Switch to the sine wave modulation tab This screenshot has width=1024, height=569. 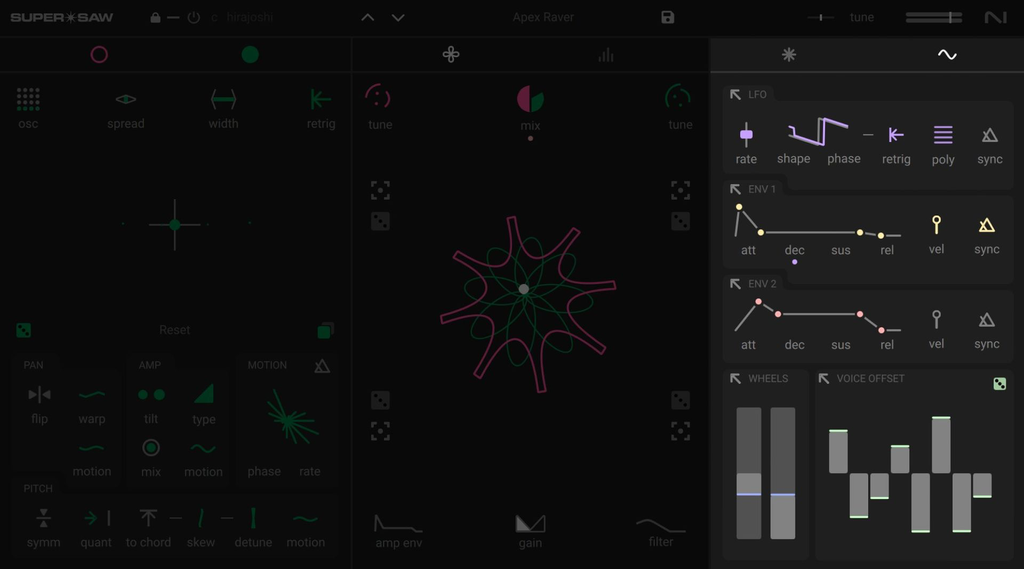(947, 55)
